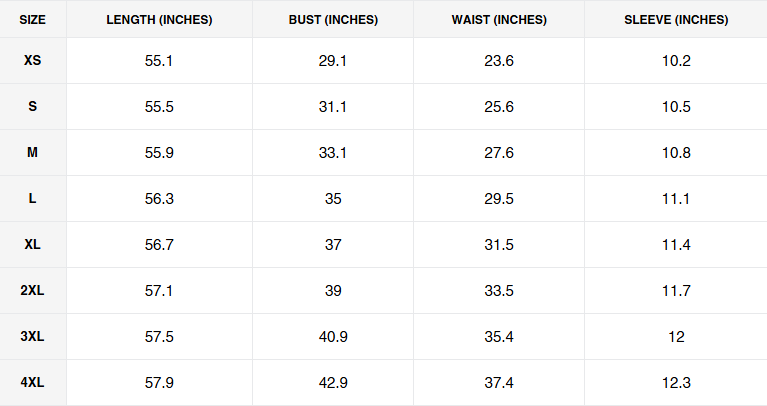The image size is (767, 406).
Task: Click the L waist value 29.5
Action: 498,199
